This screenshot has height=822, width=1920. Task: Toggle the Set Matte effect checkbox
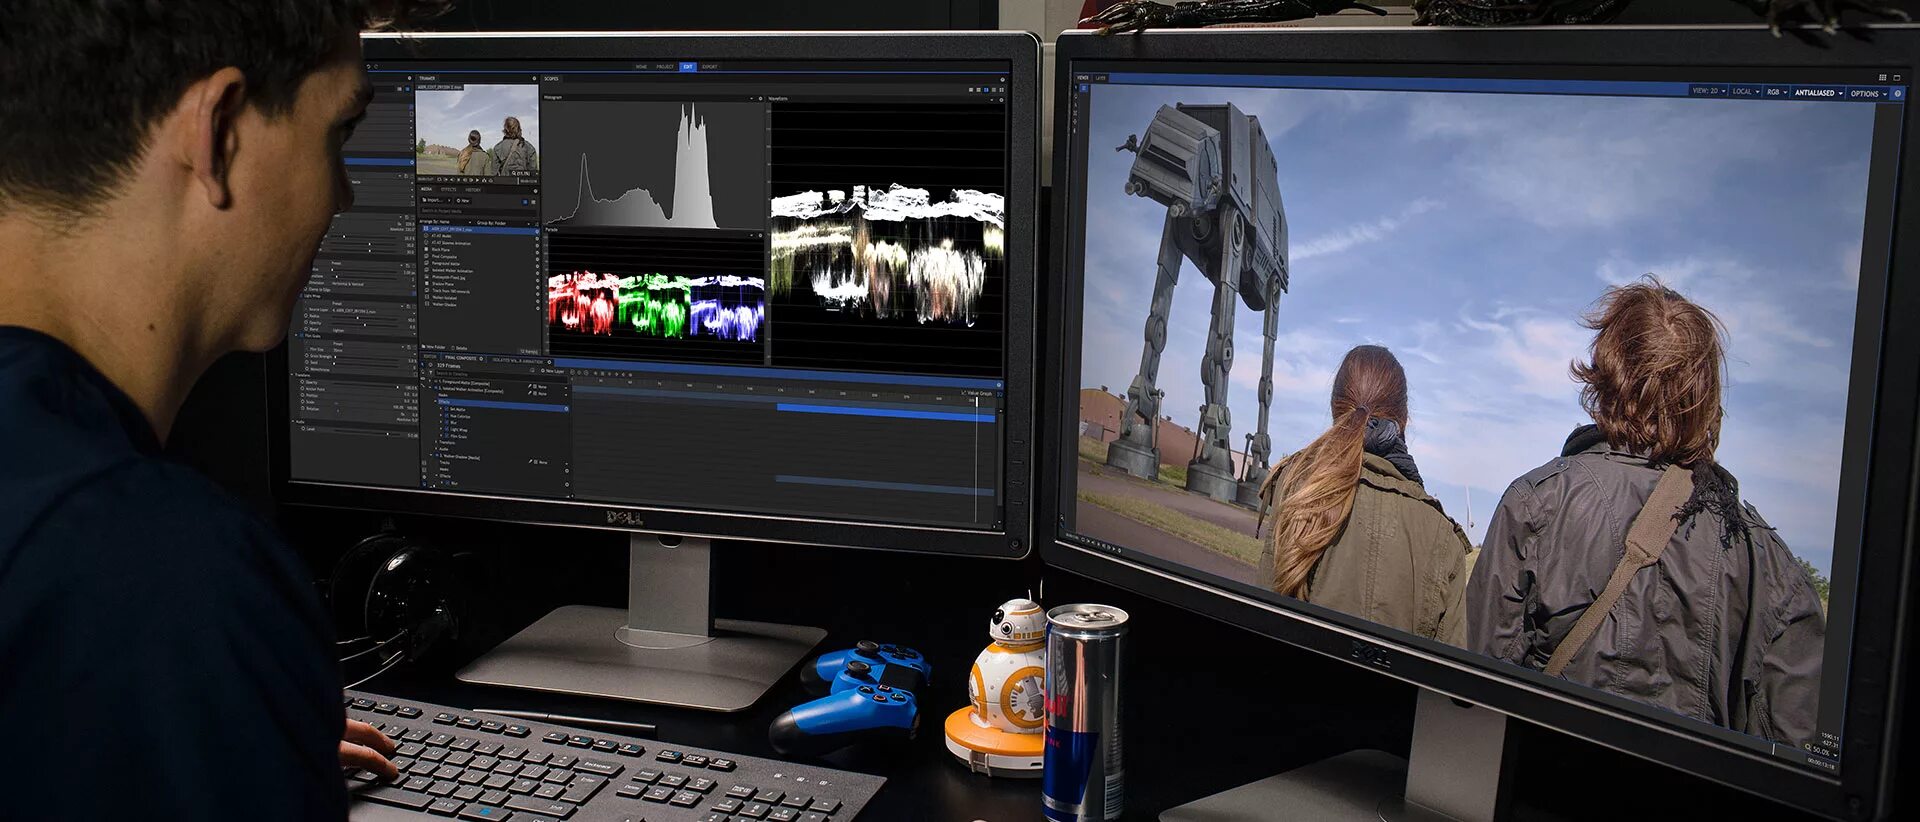447,409
